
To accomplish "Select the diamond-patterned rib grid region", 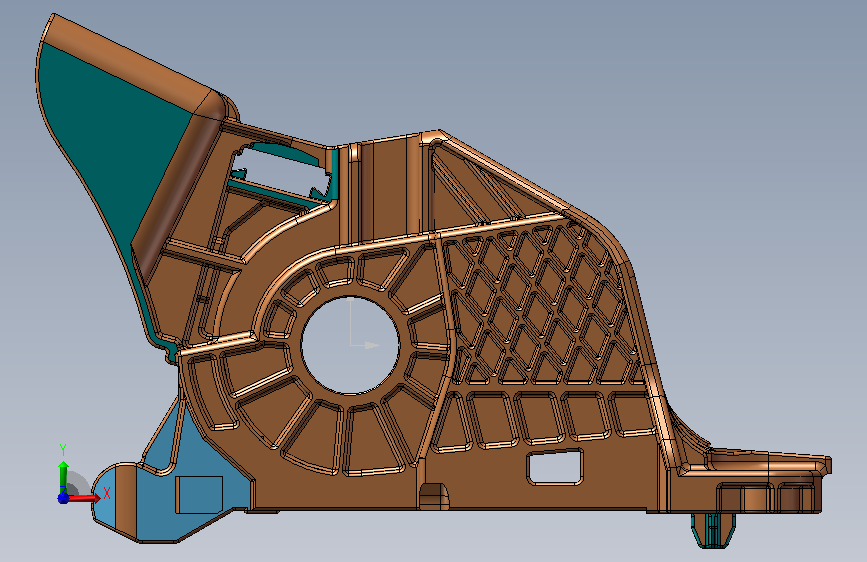I will [x=545, y=304].
